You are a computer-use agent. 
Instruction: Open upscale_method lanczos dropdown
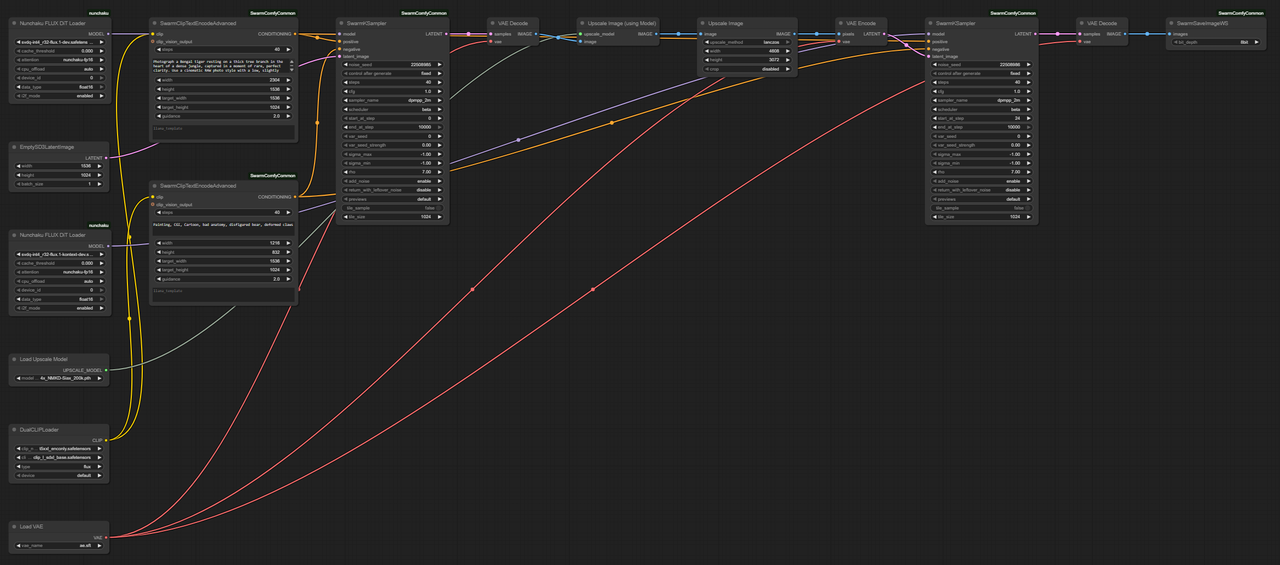tap(748, 42)
